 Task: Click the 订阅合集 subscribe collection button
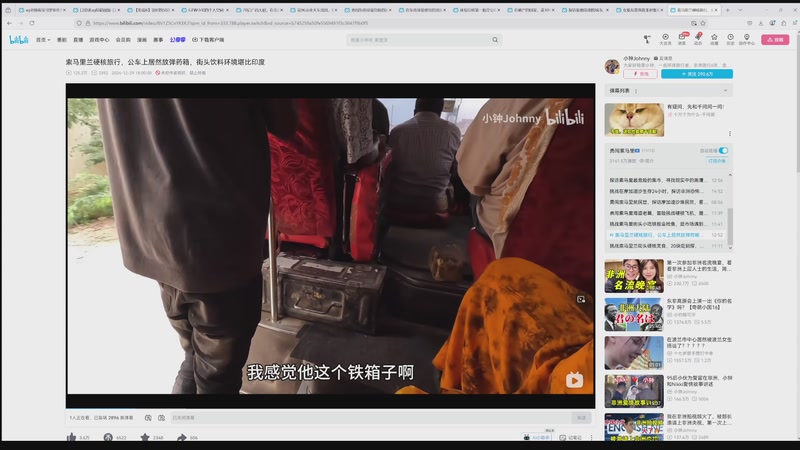click(717, 161)
